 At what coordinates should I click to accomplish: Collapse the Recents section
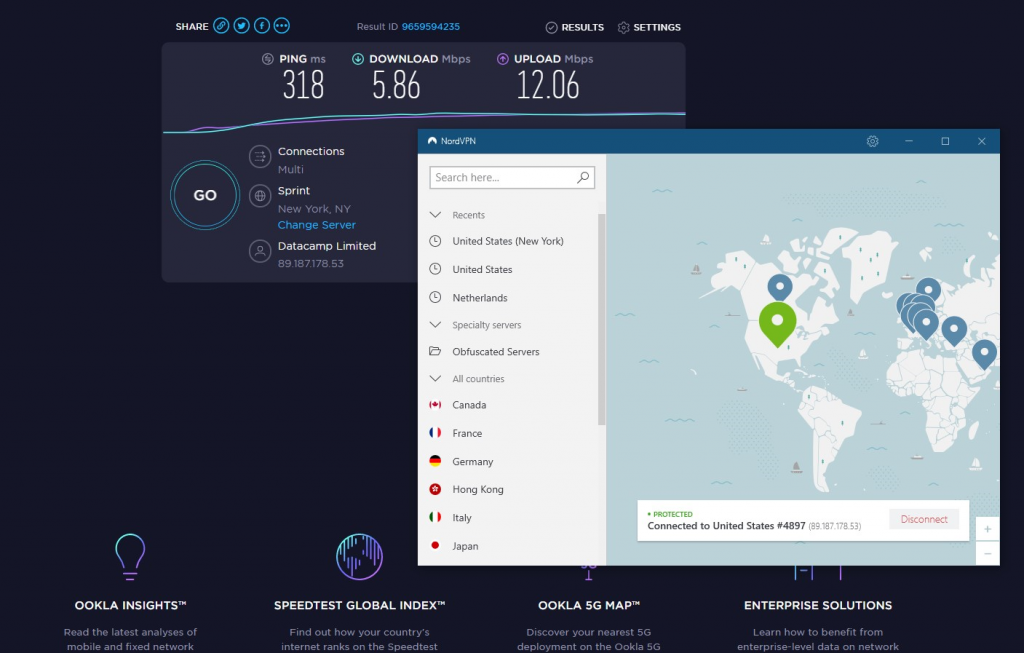(x=435, y=215)
